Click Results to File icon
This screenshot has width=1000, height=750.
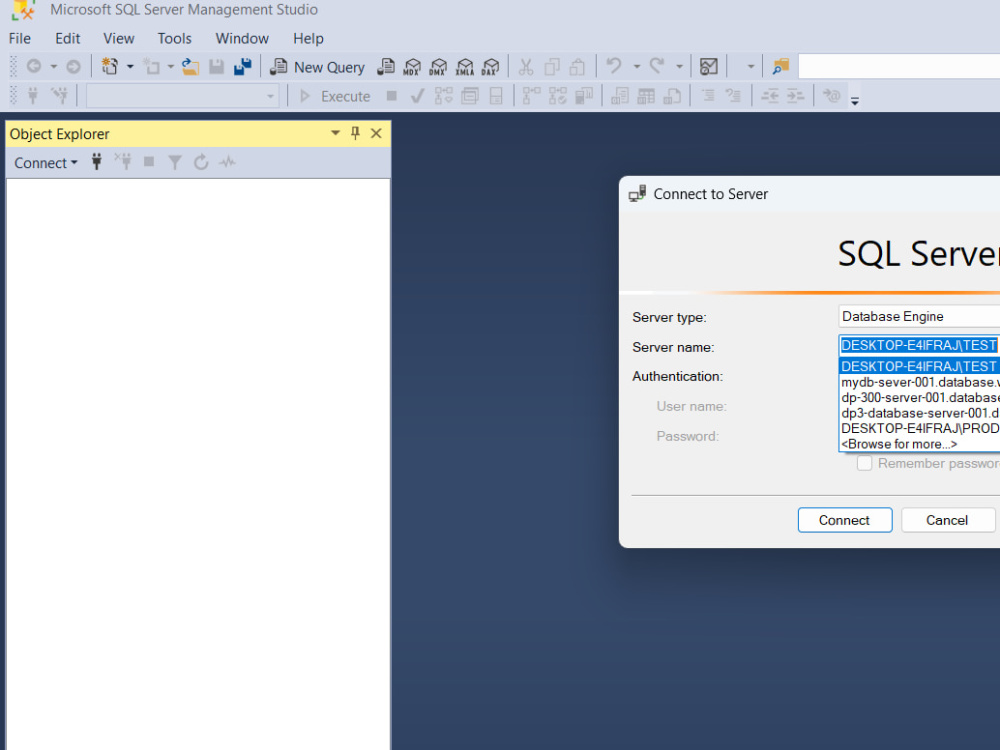click(672, 96)
